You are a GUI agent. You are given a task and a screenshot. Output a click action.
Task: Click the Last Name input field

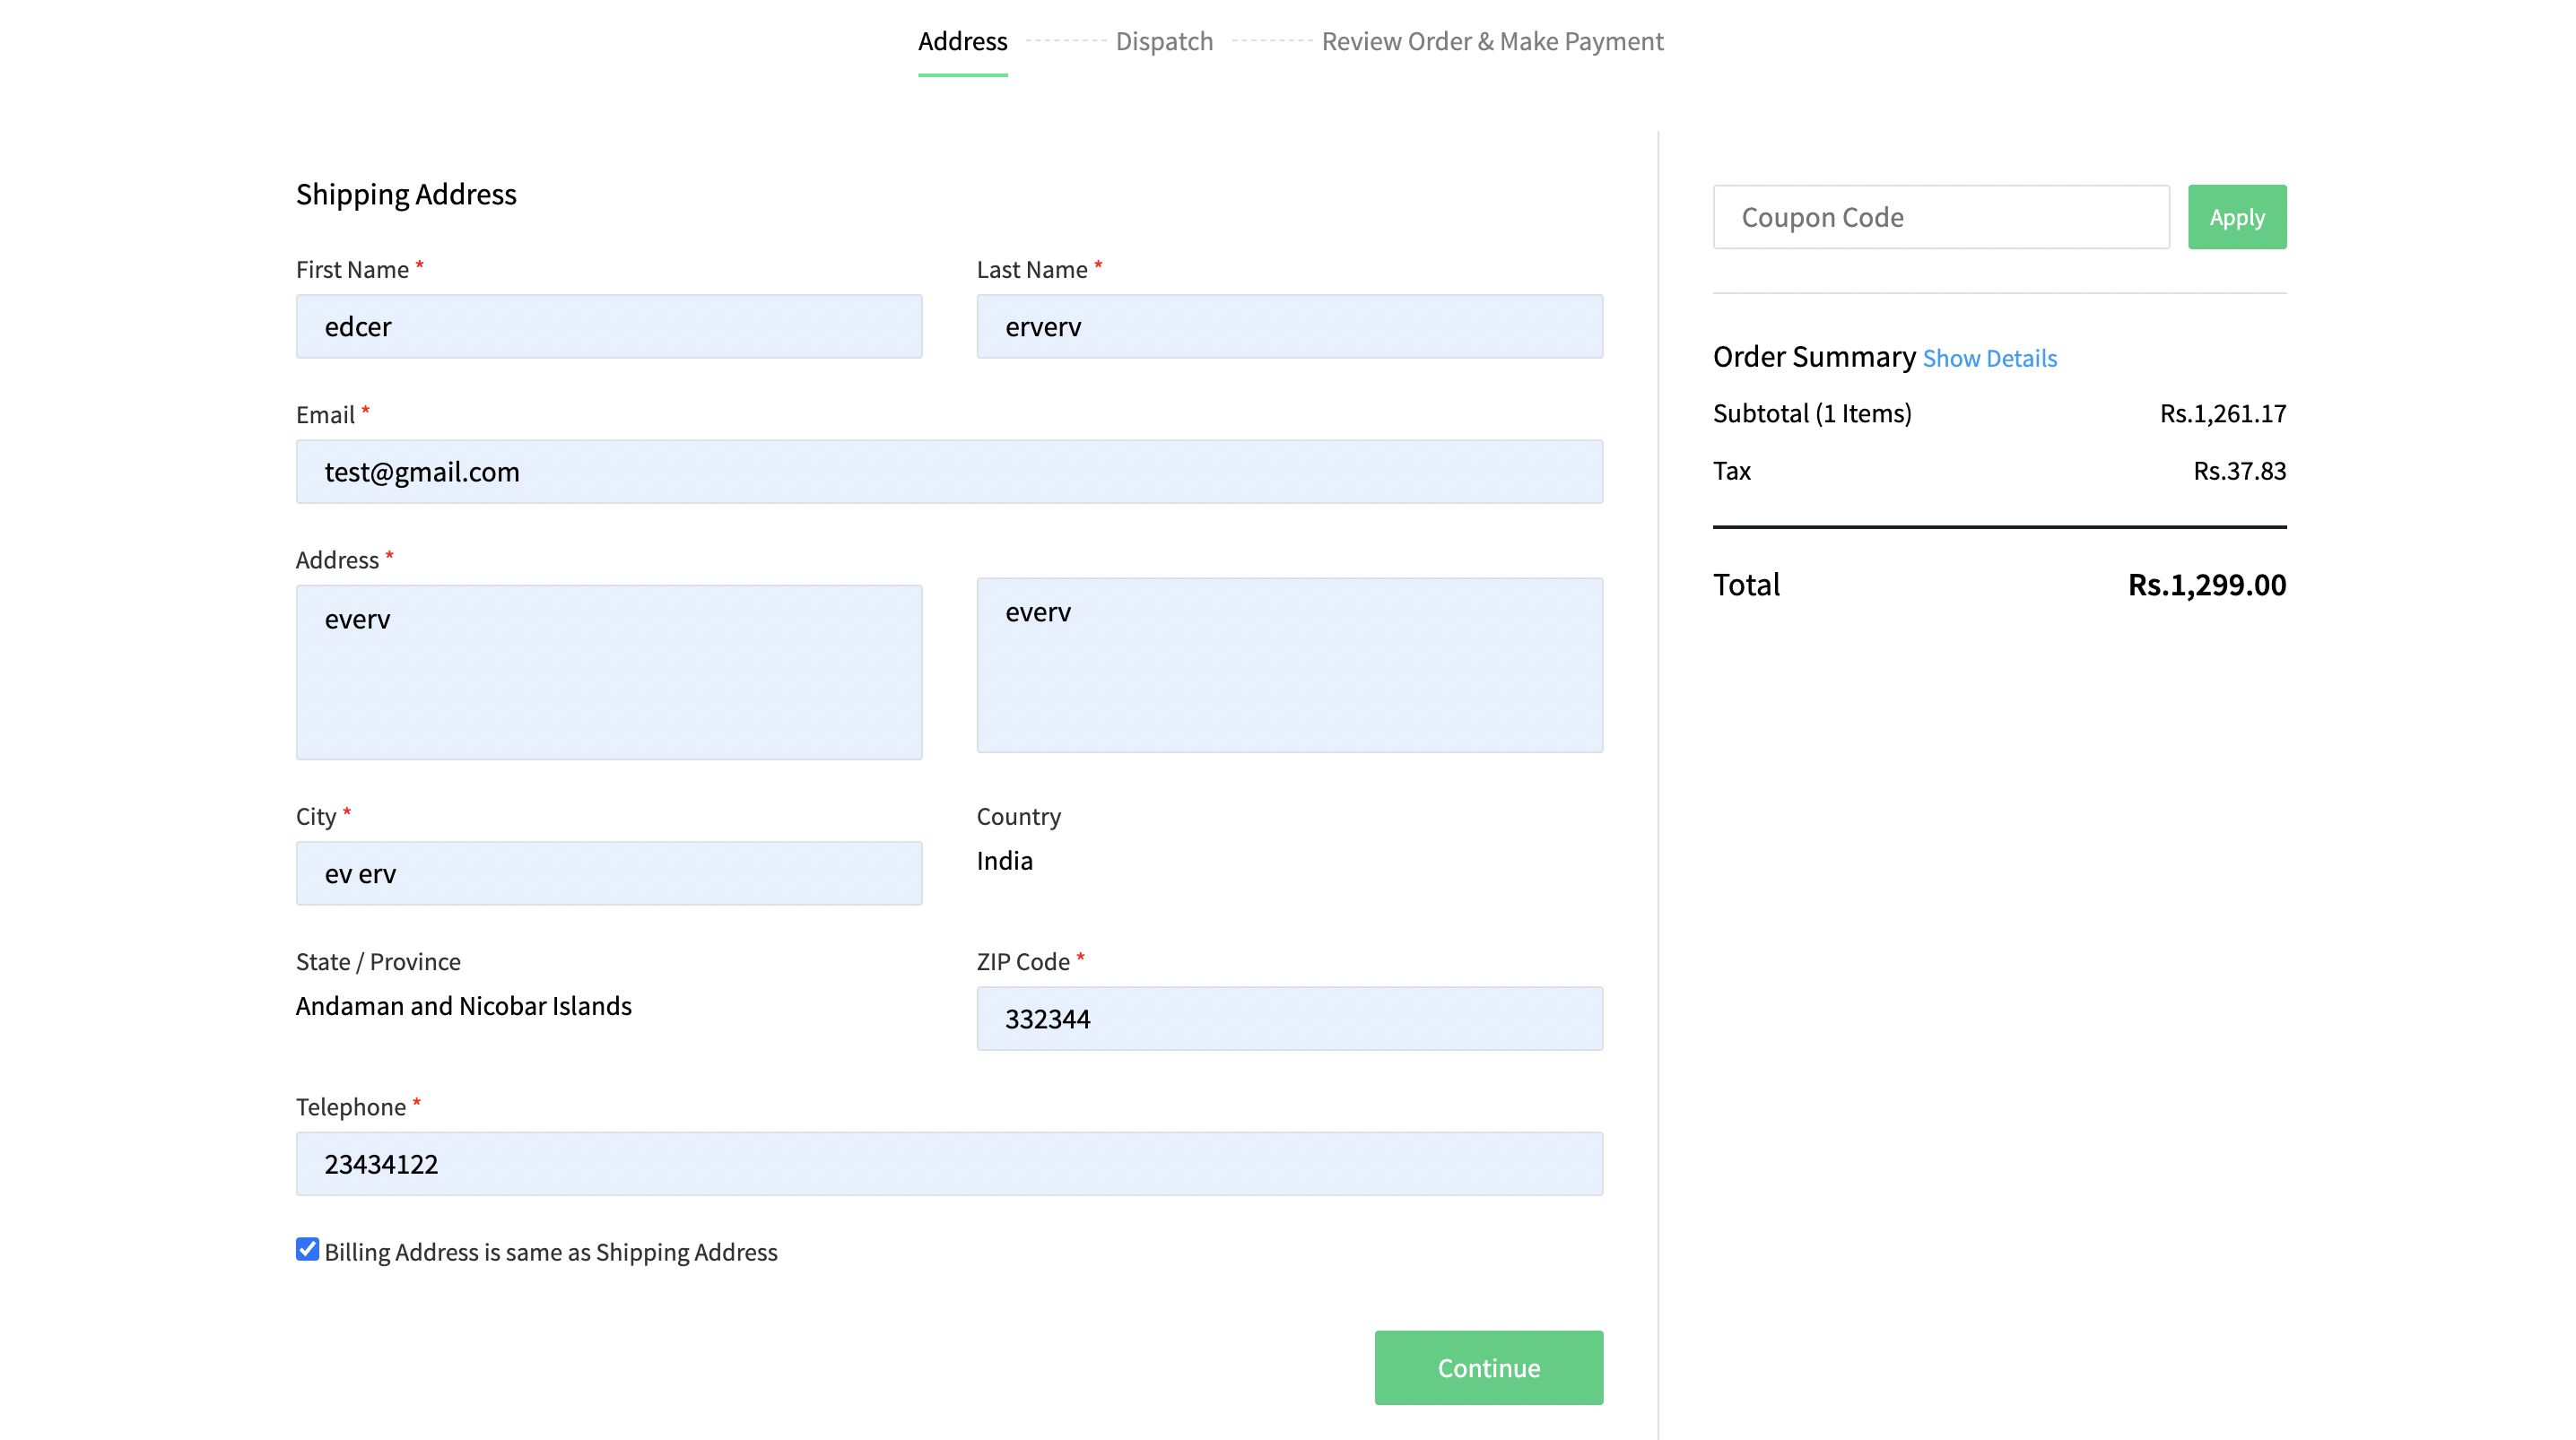coord(1289,326)
